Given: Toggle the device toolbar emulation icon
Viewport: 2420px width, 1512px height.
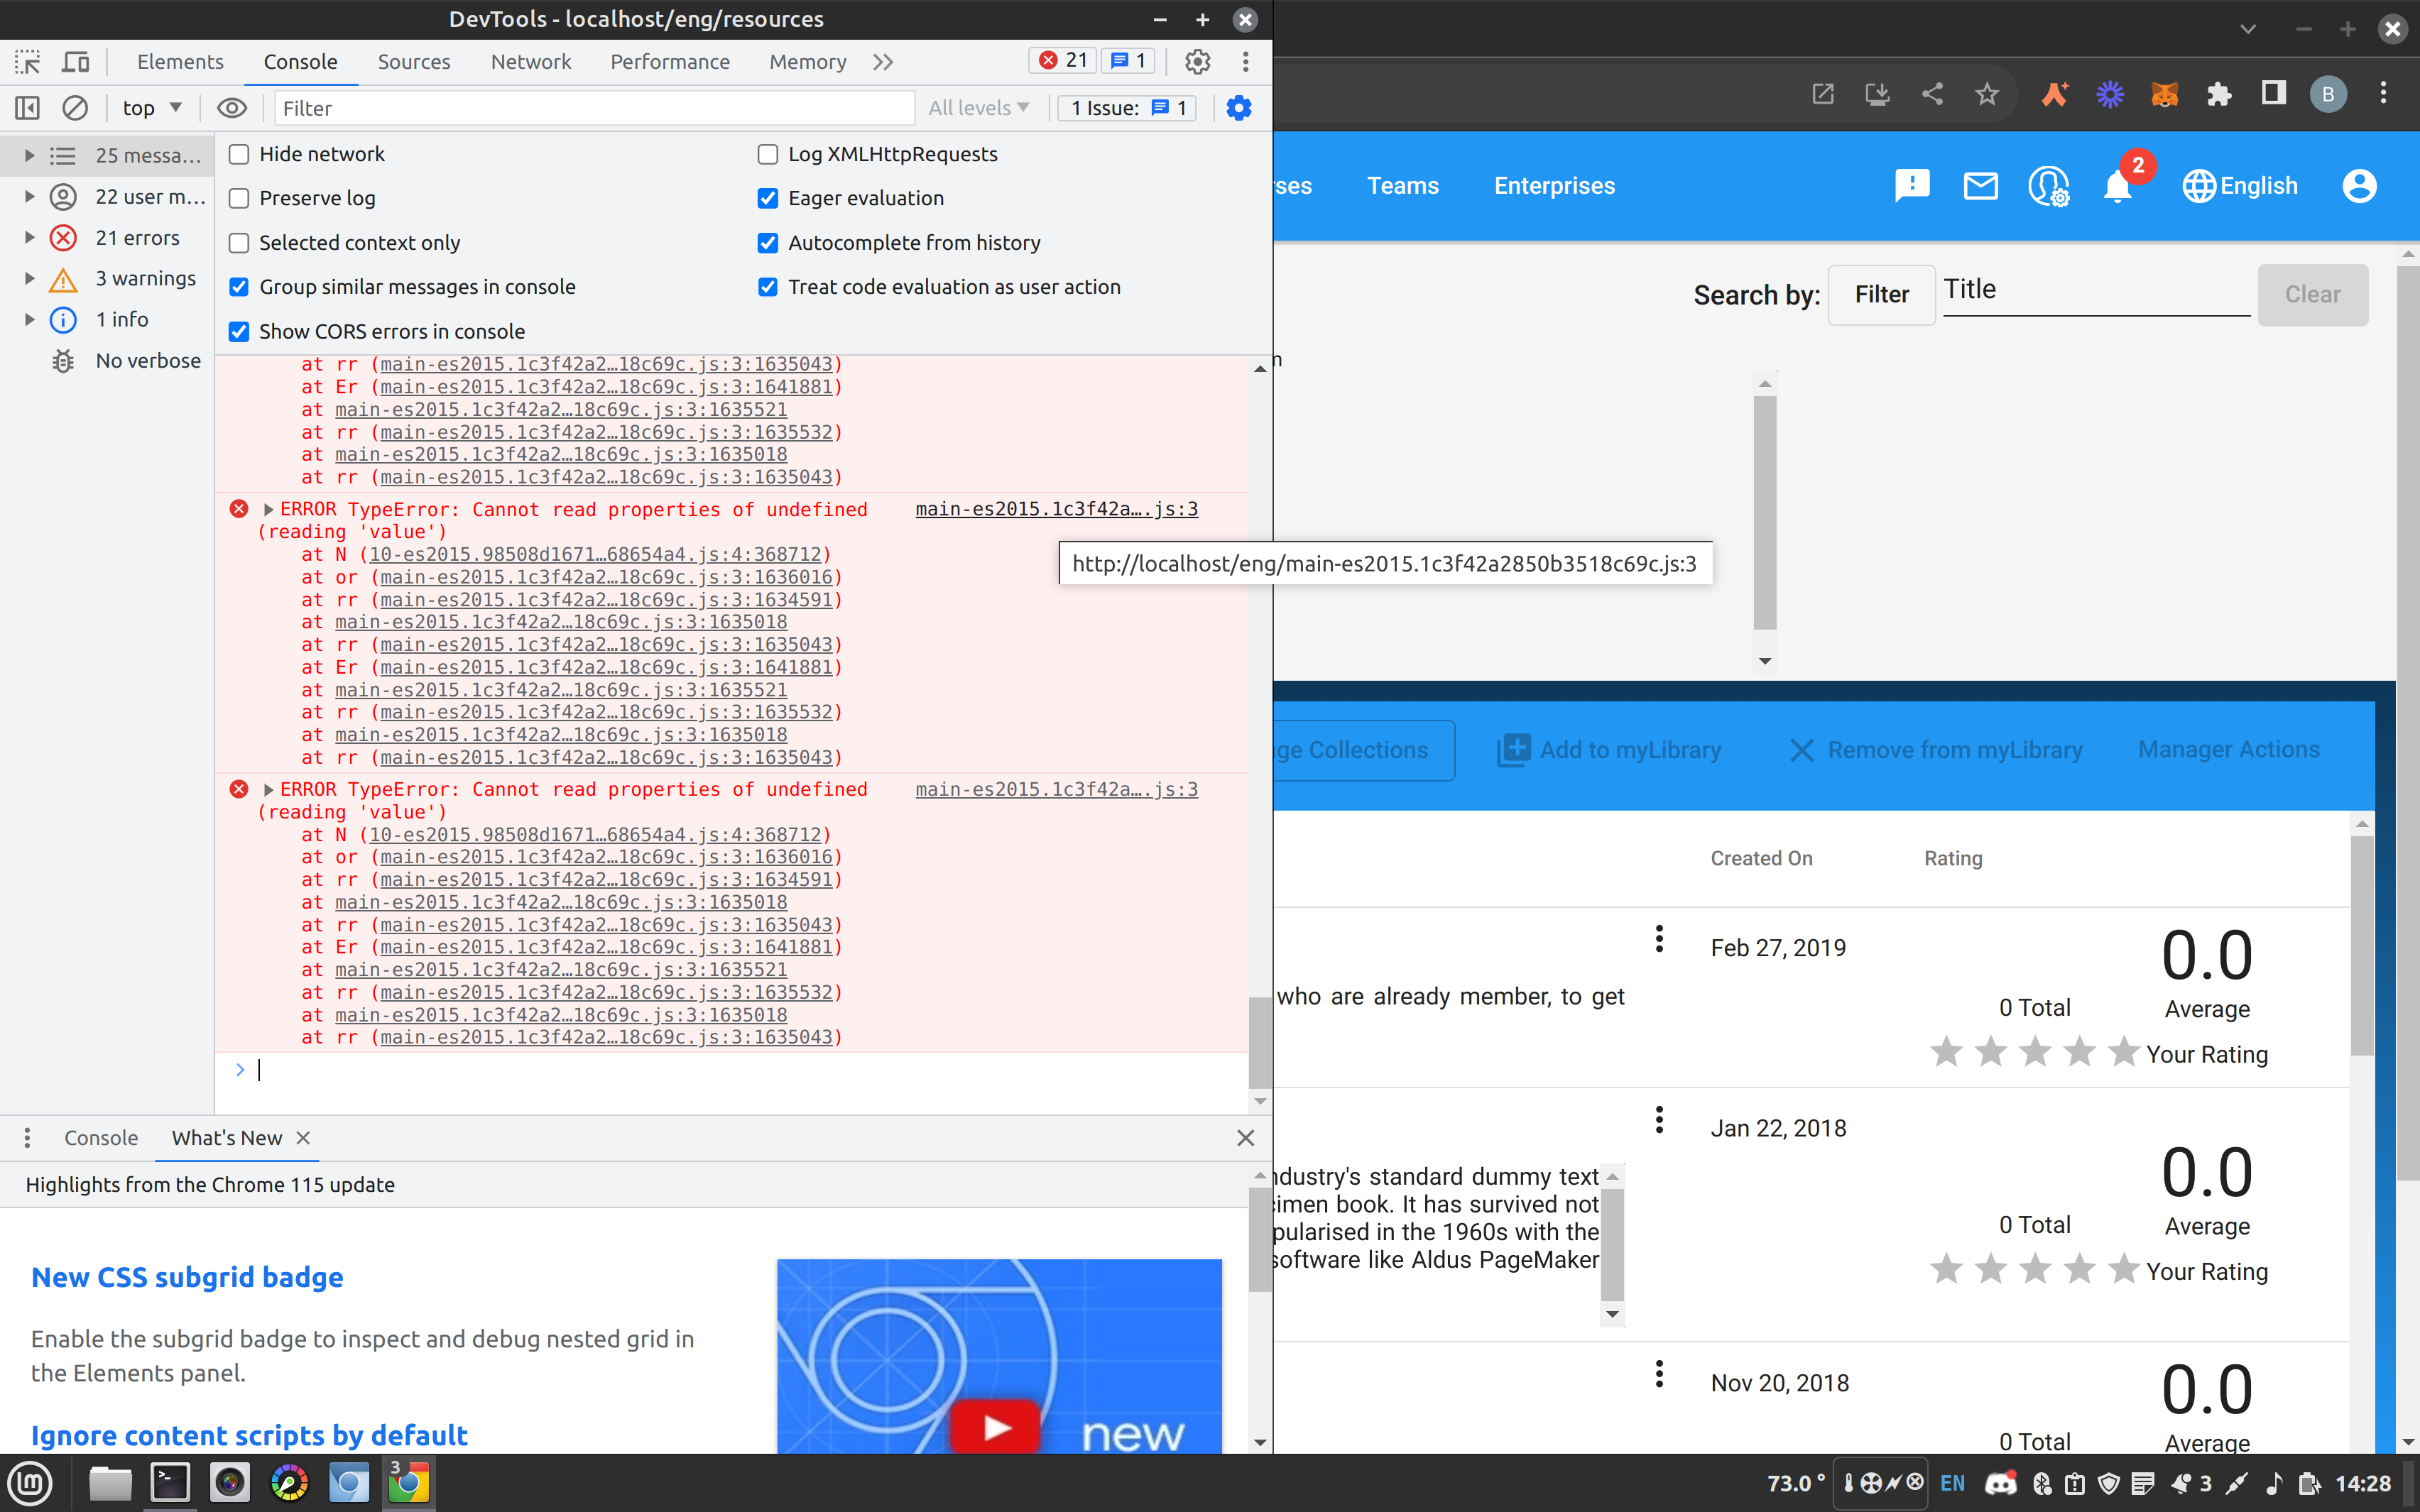Looking at the screenshot, I should click(x=75, y=61).
